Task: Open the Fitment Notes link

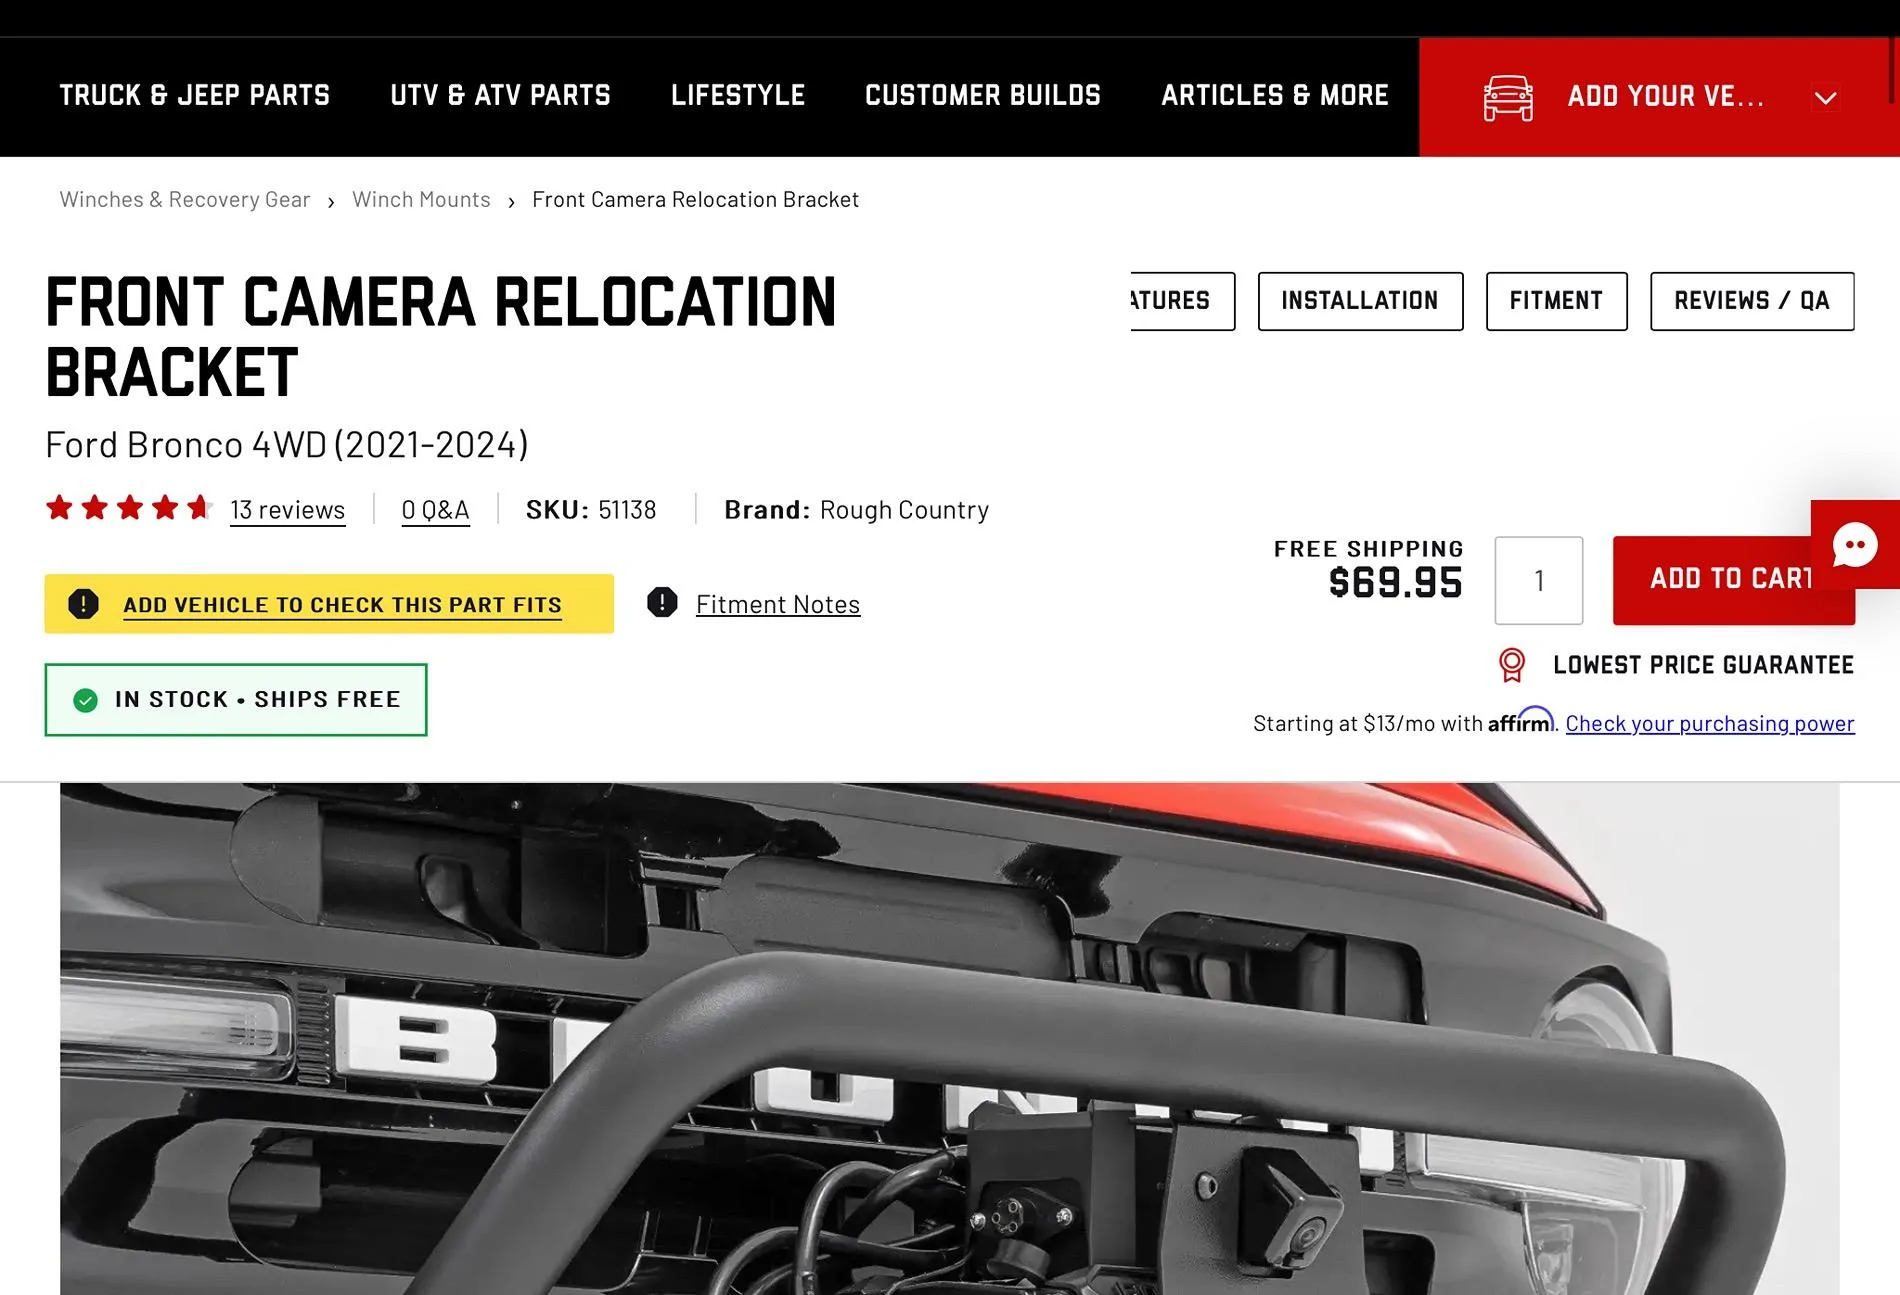Action: pos(778,604)
